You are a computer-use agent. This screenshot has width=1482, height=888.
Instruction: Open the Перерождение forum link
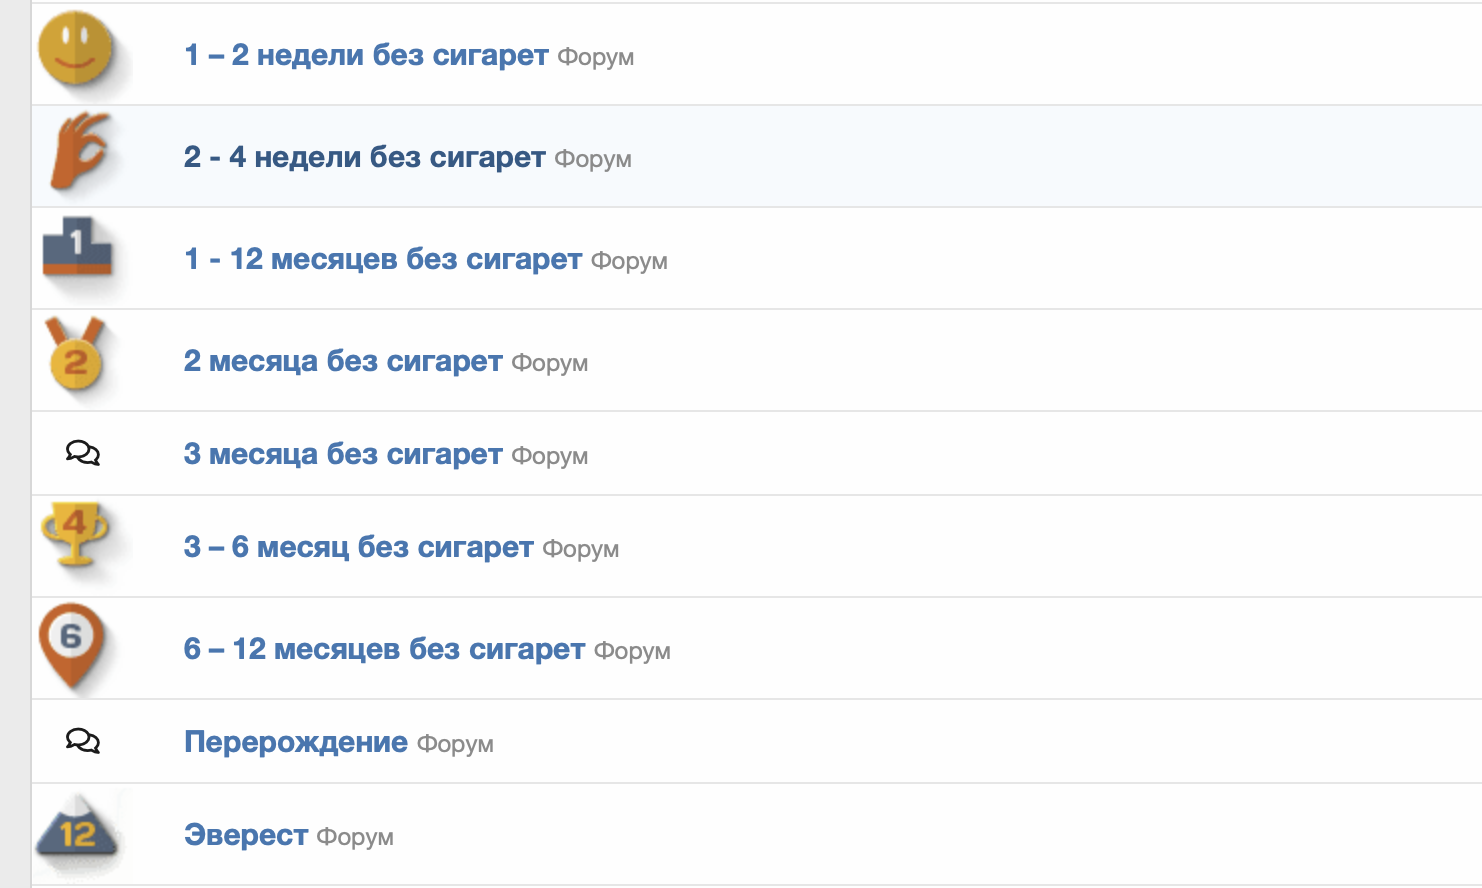296,742
